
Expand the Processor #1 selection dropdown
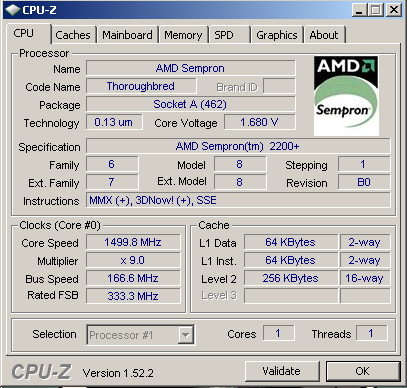tap(186, 335)
